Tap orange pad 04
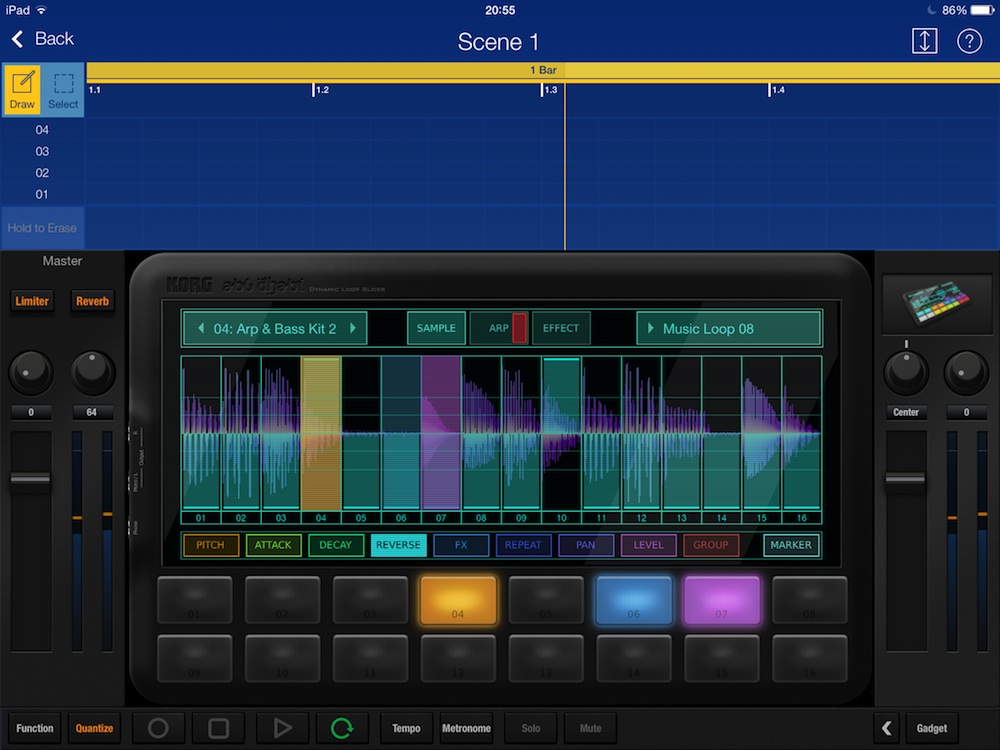 coord(458,600)
